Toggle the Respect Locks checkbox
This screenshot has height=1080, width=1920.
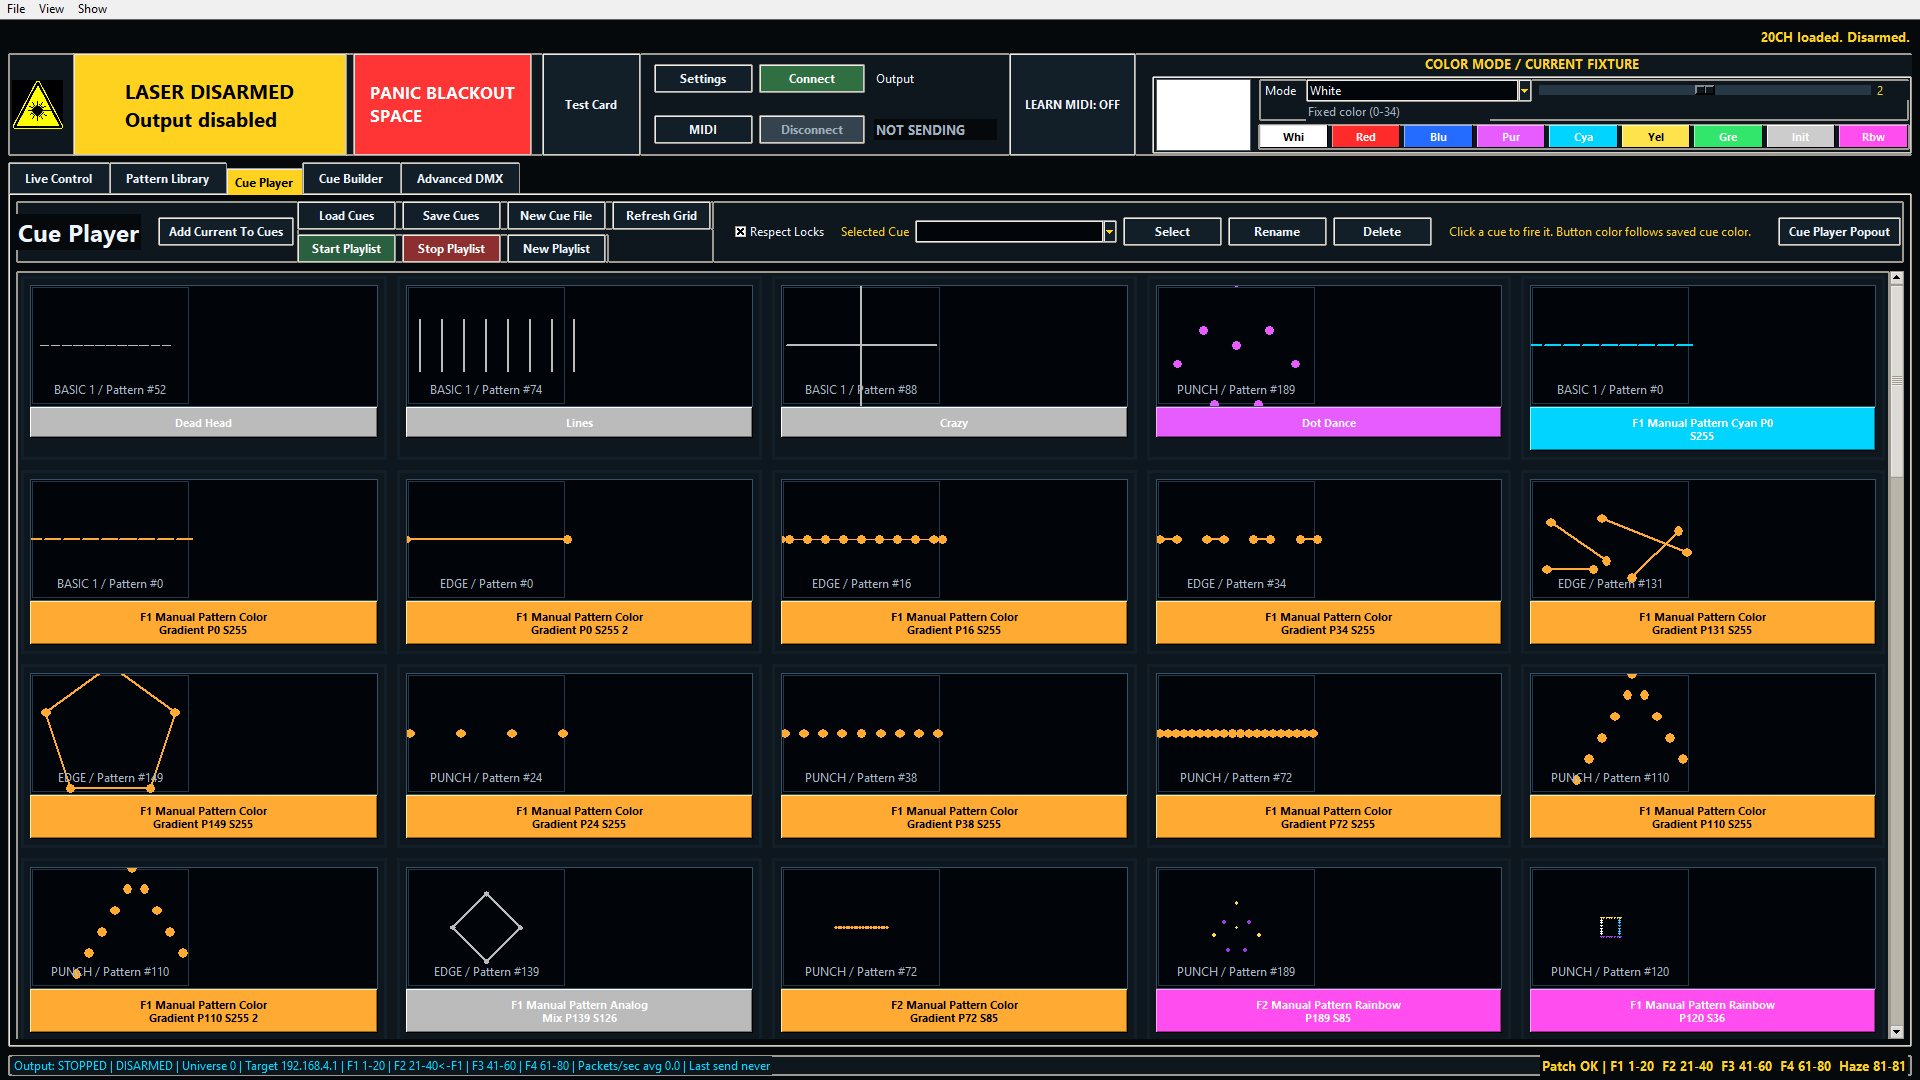point(741,232)
